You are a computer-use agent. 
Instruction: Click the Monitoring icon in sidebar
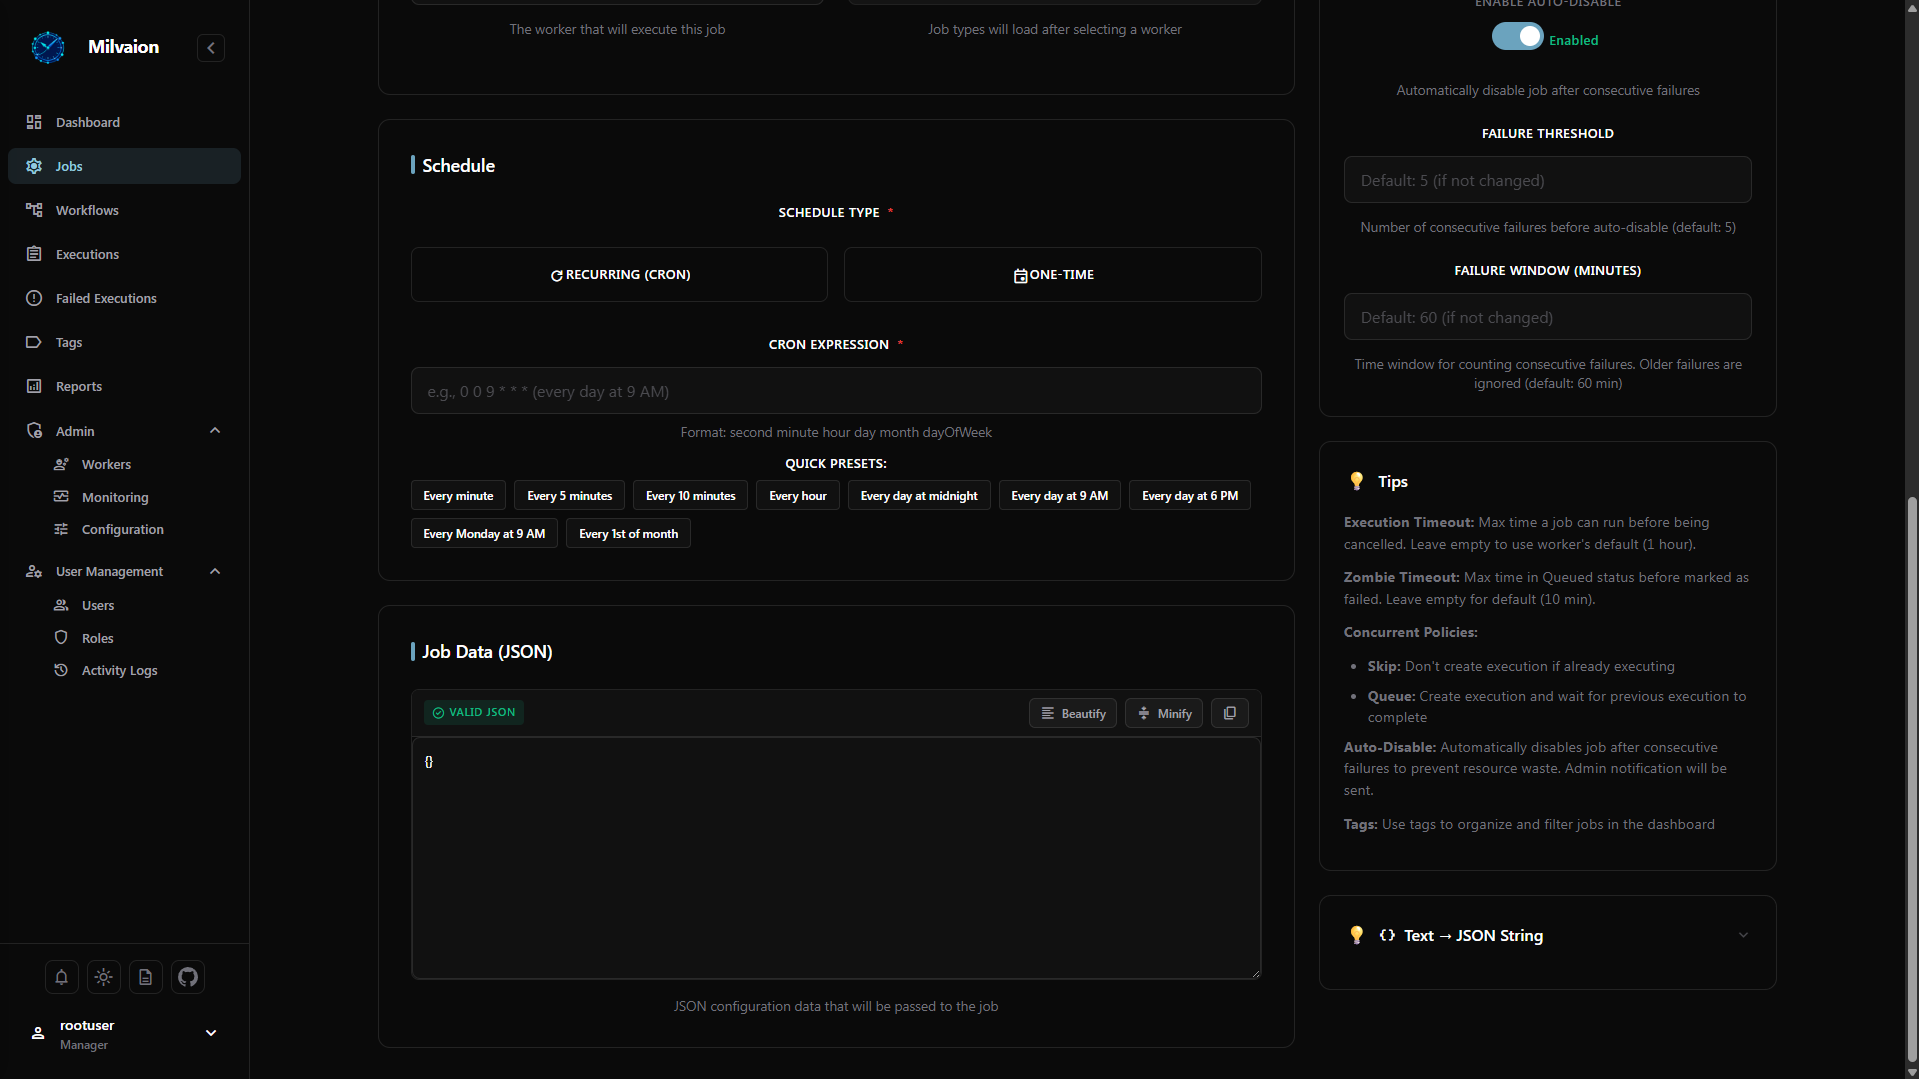point(61,497)
